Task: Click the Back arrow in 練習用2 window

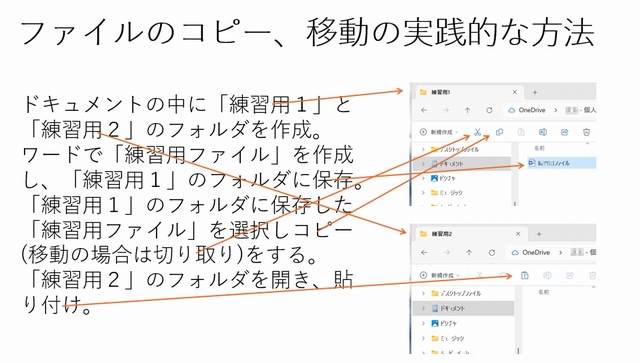Action: [424, 253]
